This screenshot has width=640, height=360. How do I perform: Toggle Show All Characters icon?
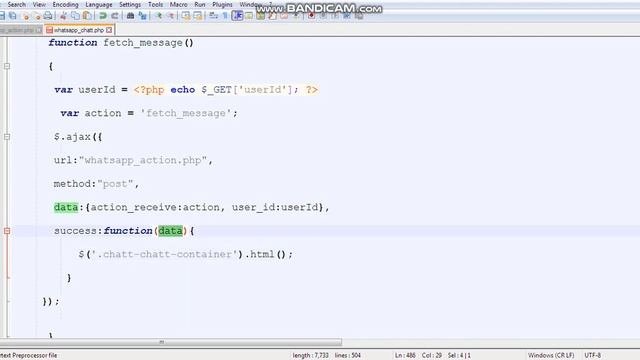225,16
